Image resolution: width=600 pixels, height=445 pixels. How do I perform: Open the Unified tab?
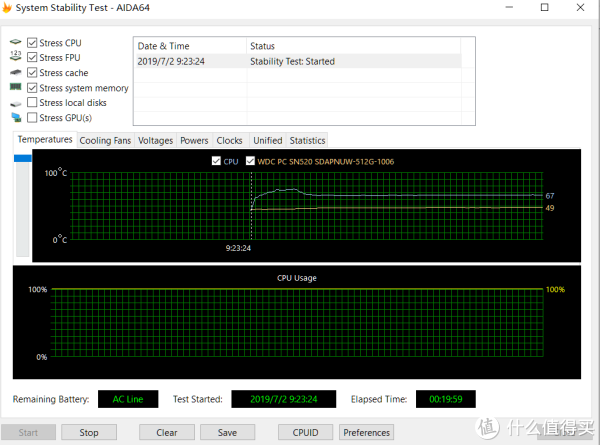[x=268, y=140]
